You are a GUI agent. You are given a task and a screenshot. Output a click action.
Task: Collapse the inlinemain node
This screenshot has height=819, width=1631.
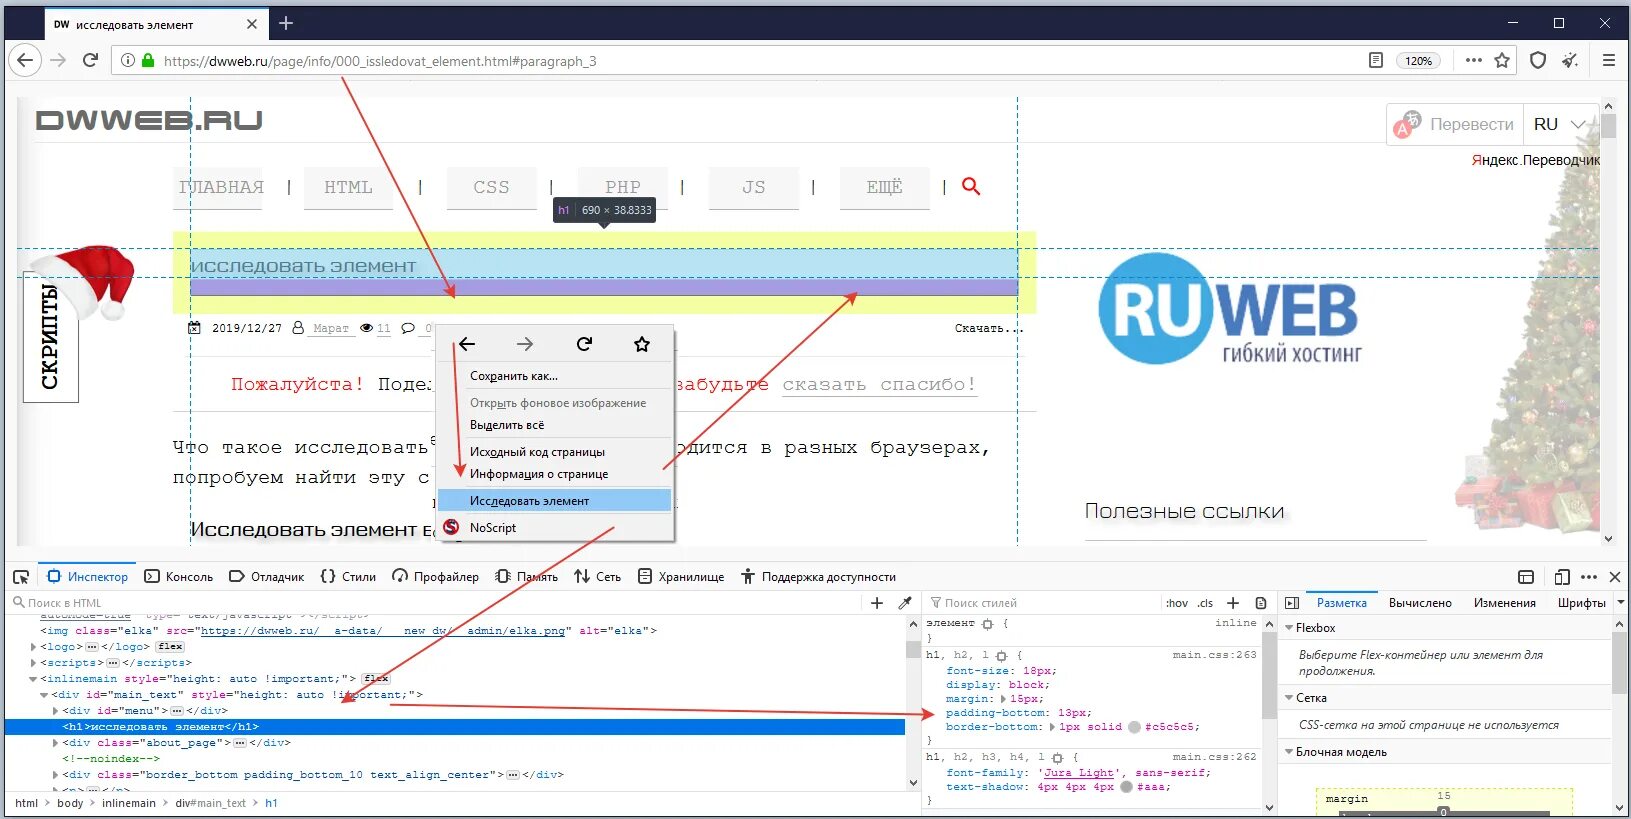[x=33, y=679]
